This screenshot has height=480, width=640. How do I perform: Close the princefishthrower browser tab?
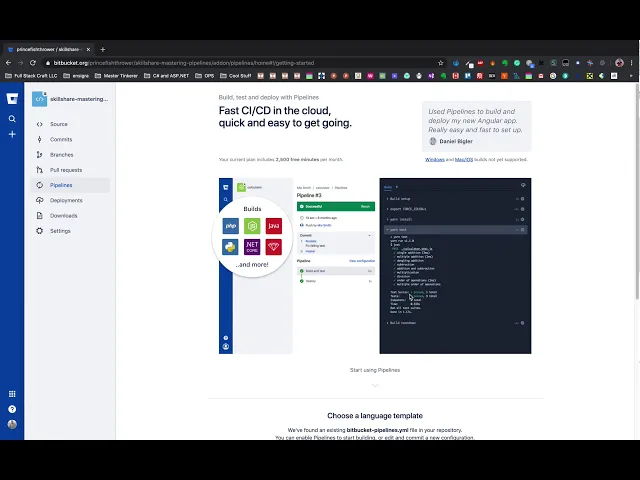(88, 49)
